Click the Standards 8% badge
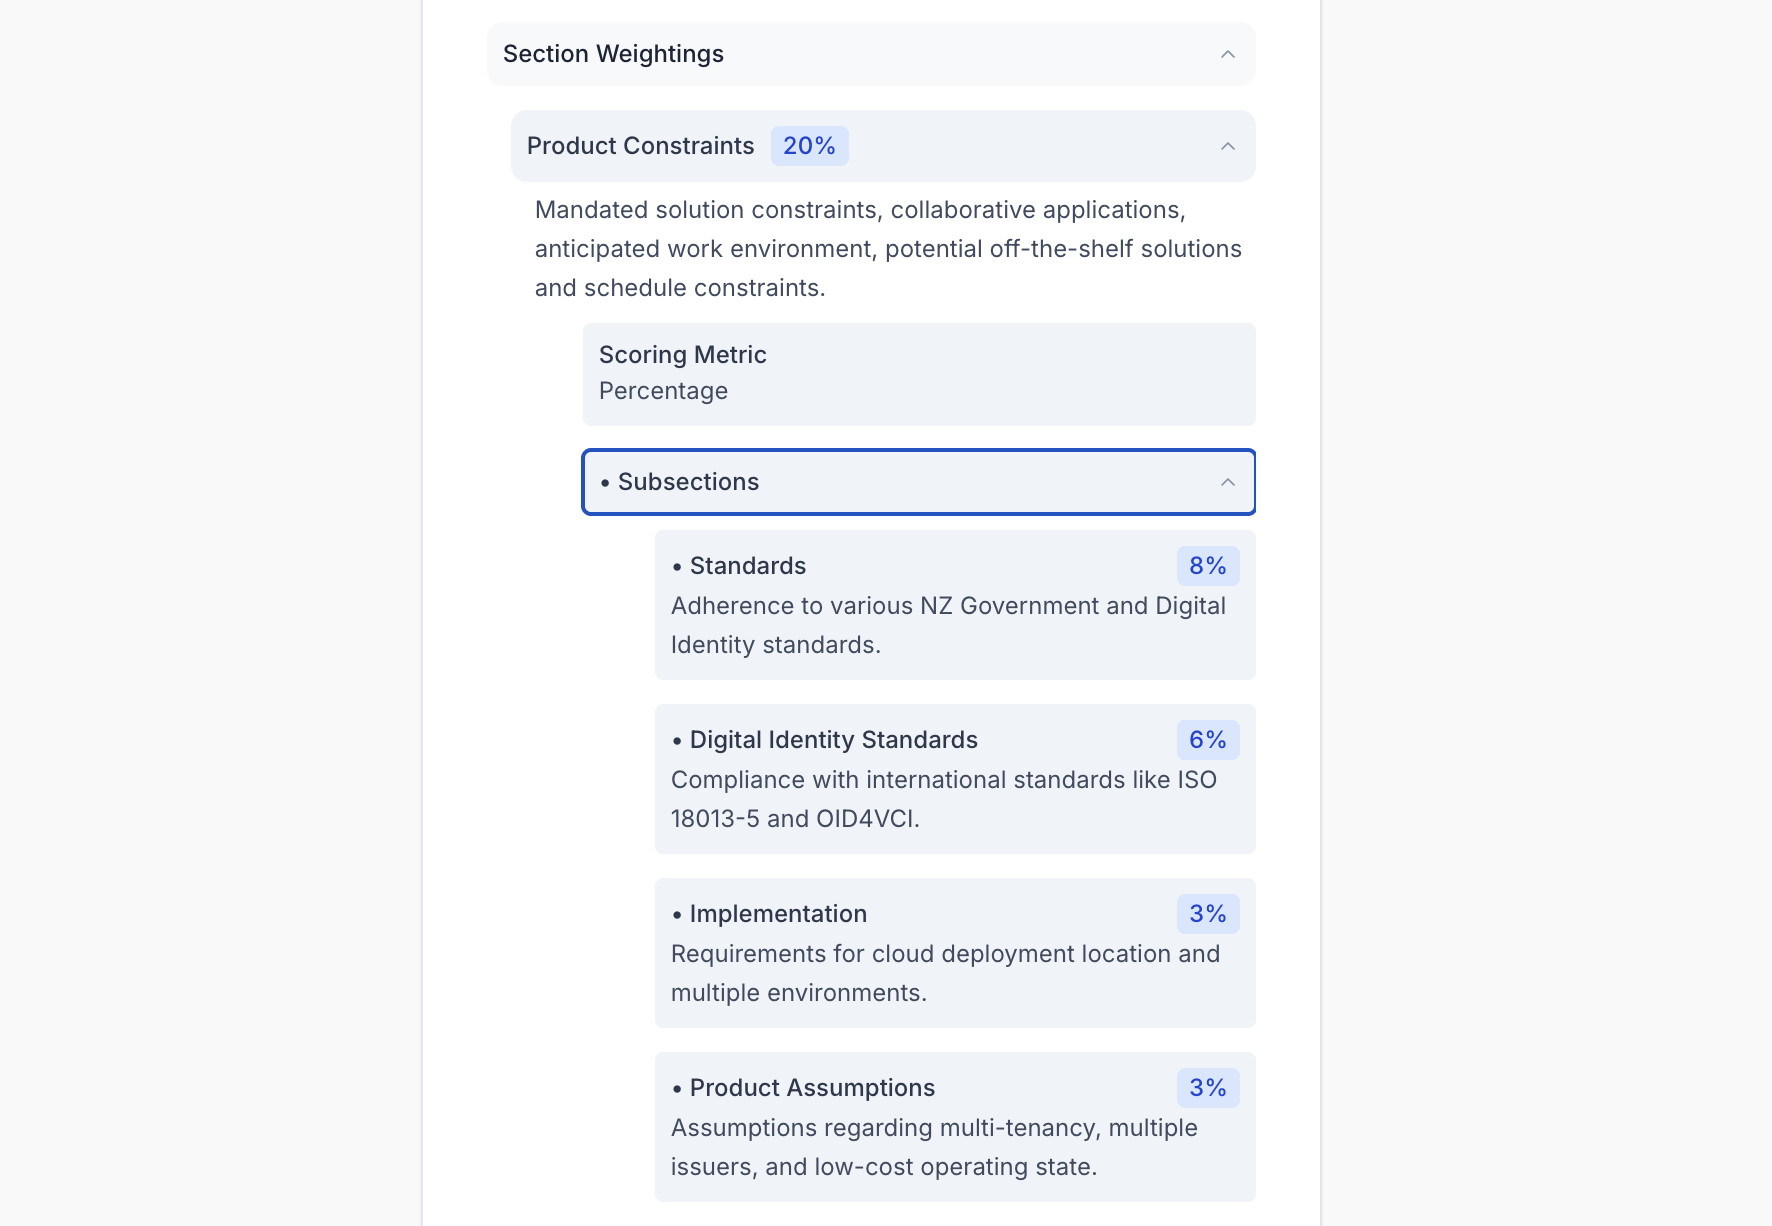 [x=1207, y=566]
